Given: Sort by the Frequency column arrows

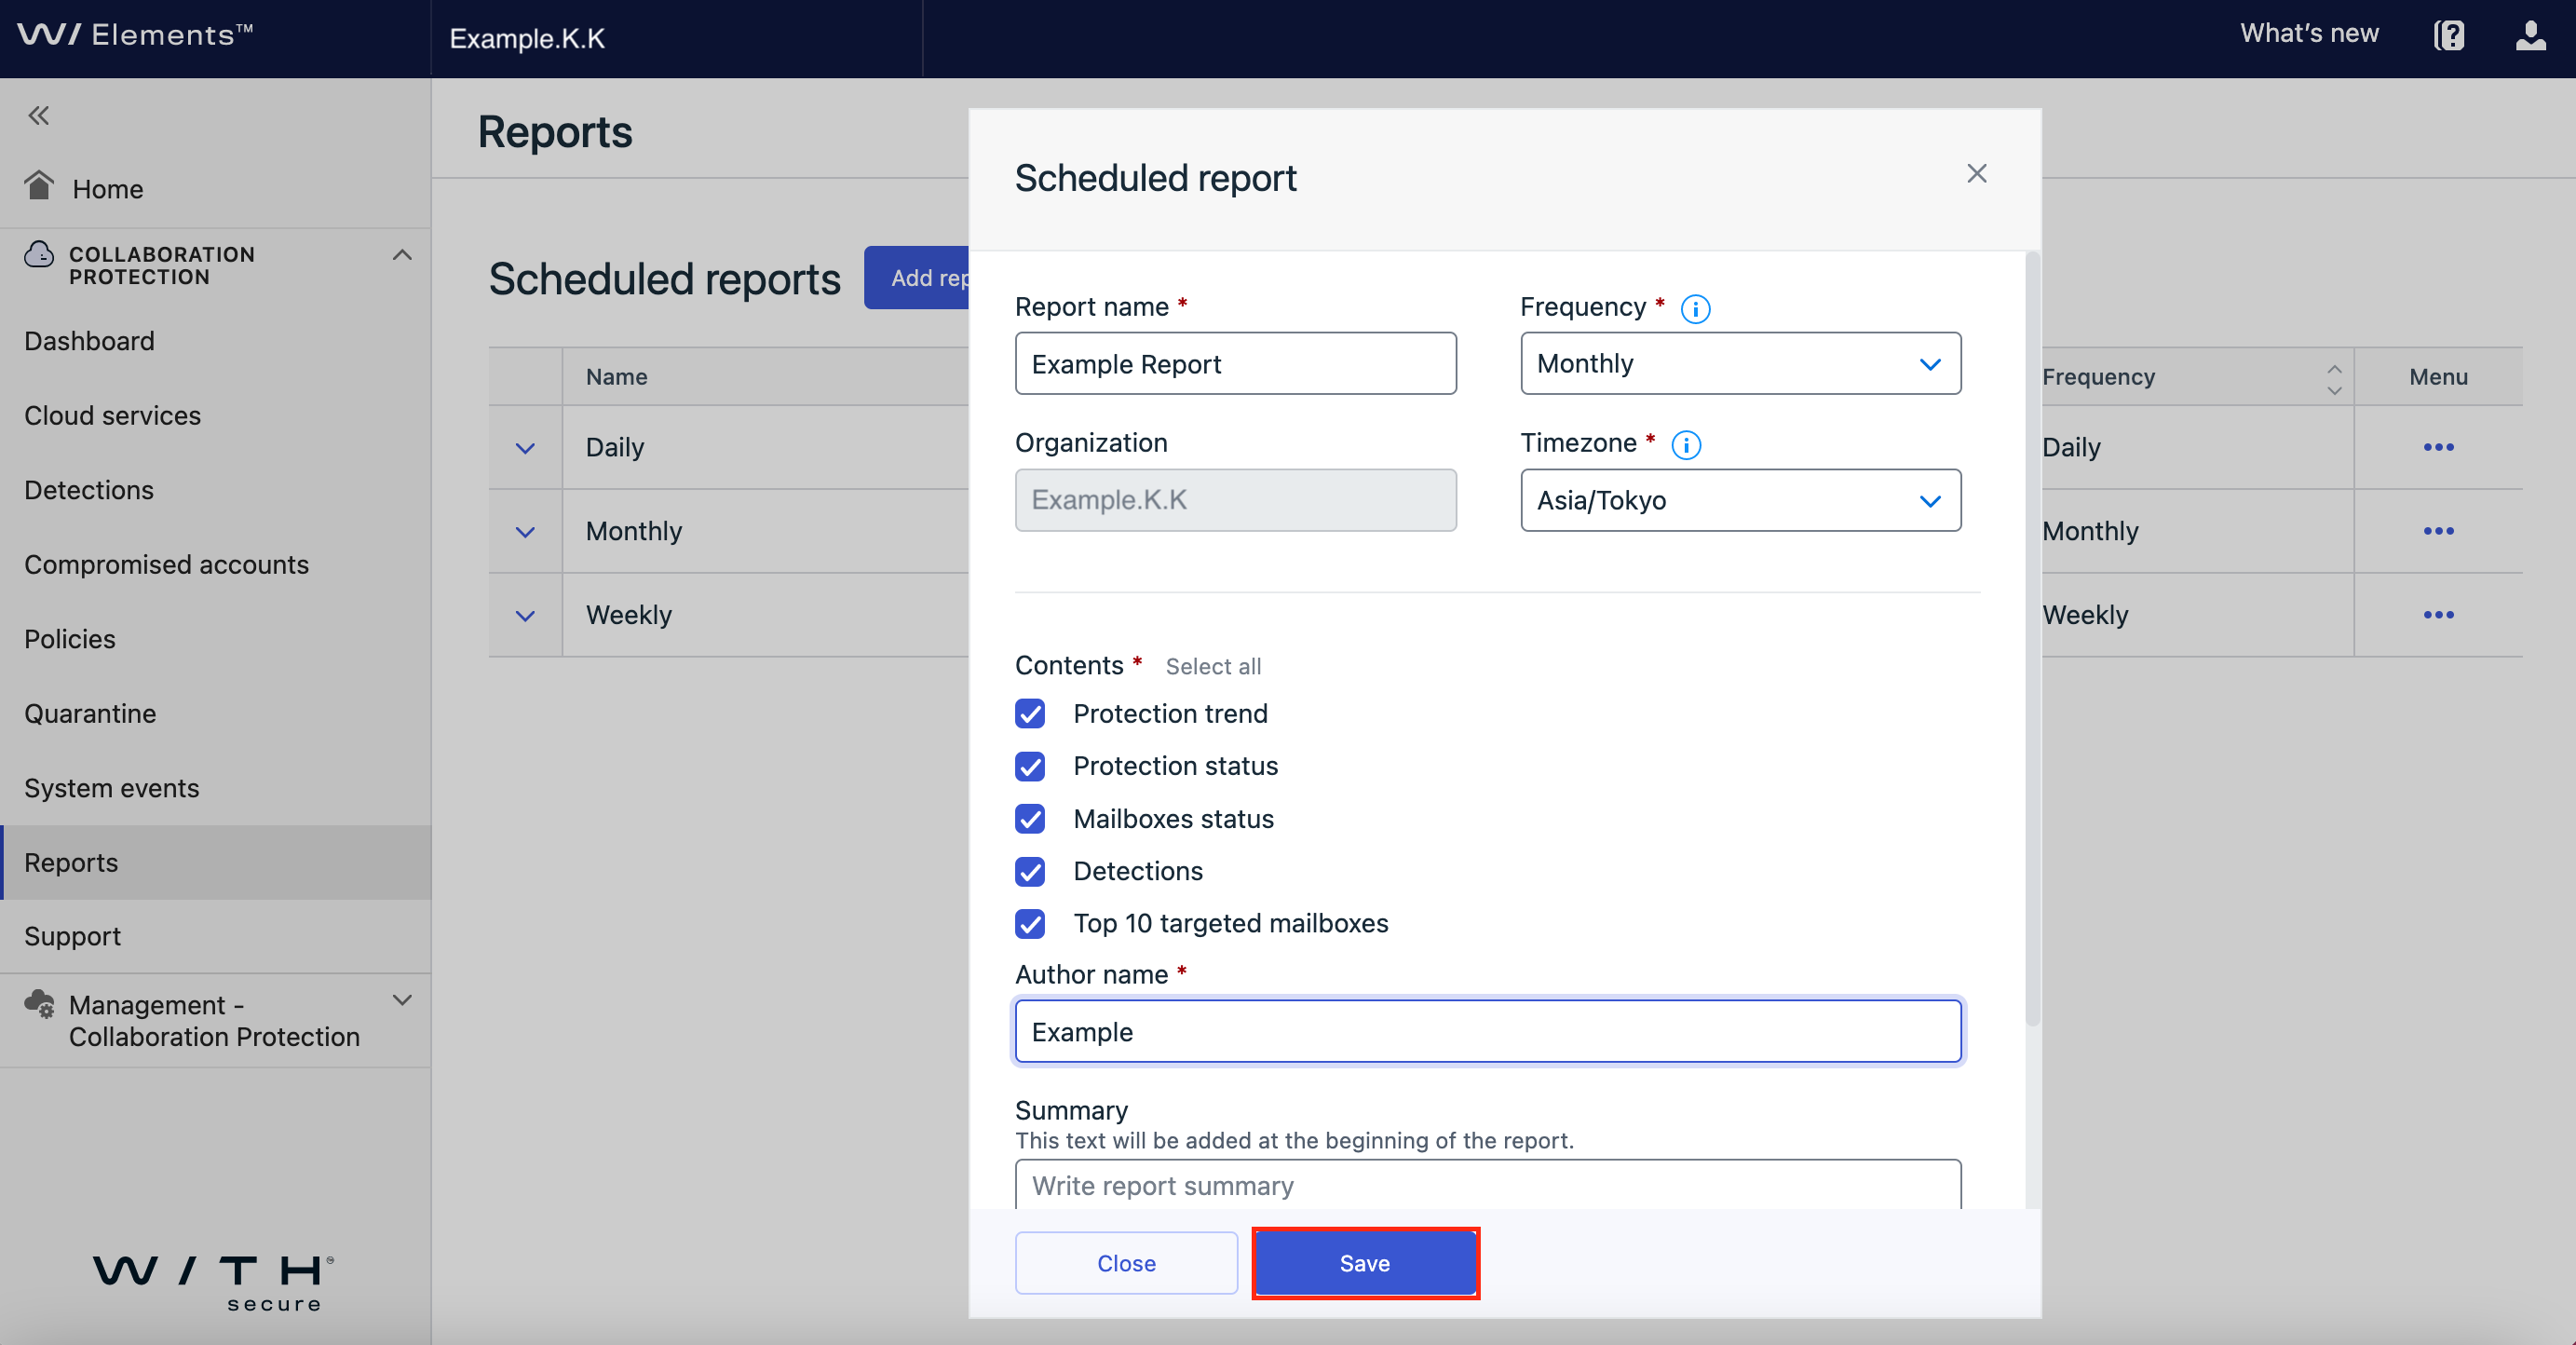Looking at the screenshot, I should 2334,379.
